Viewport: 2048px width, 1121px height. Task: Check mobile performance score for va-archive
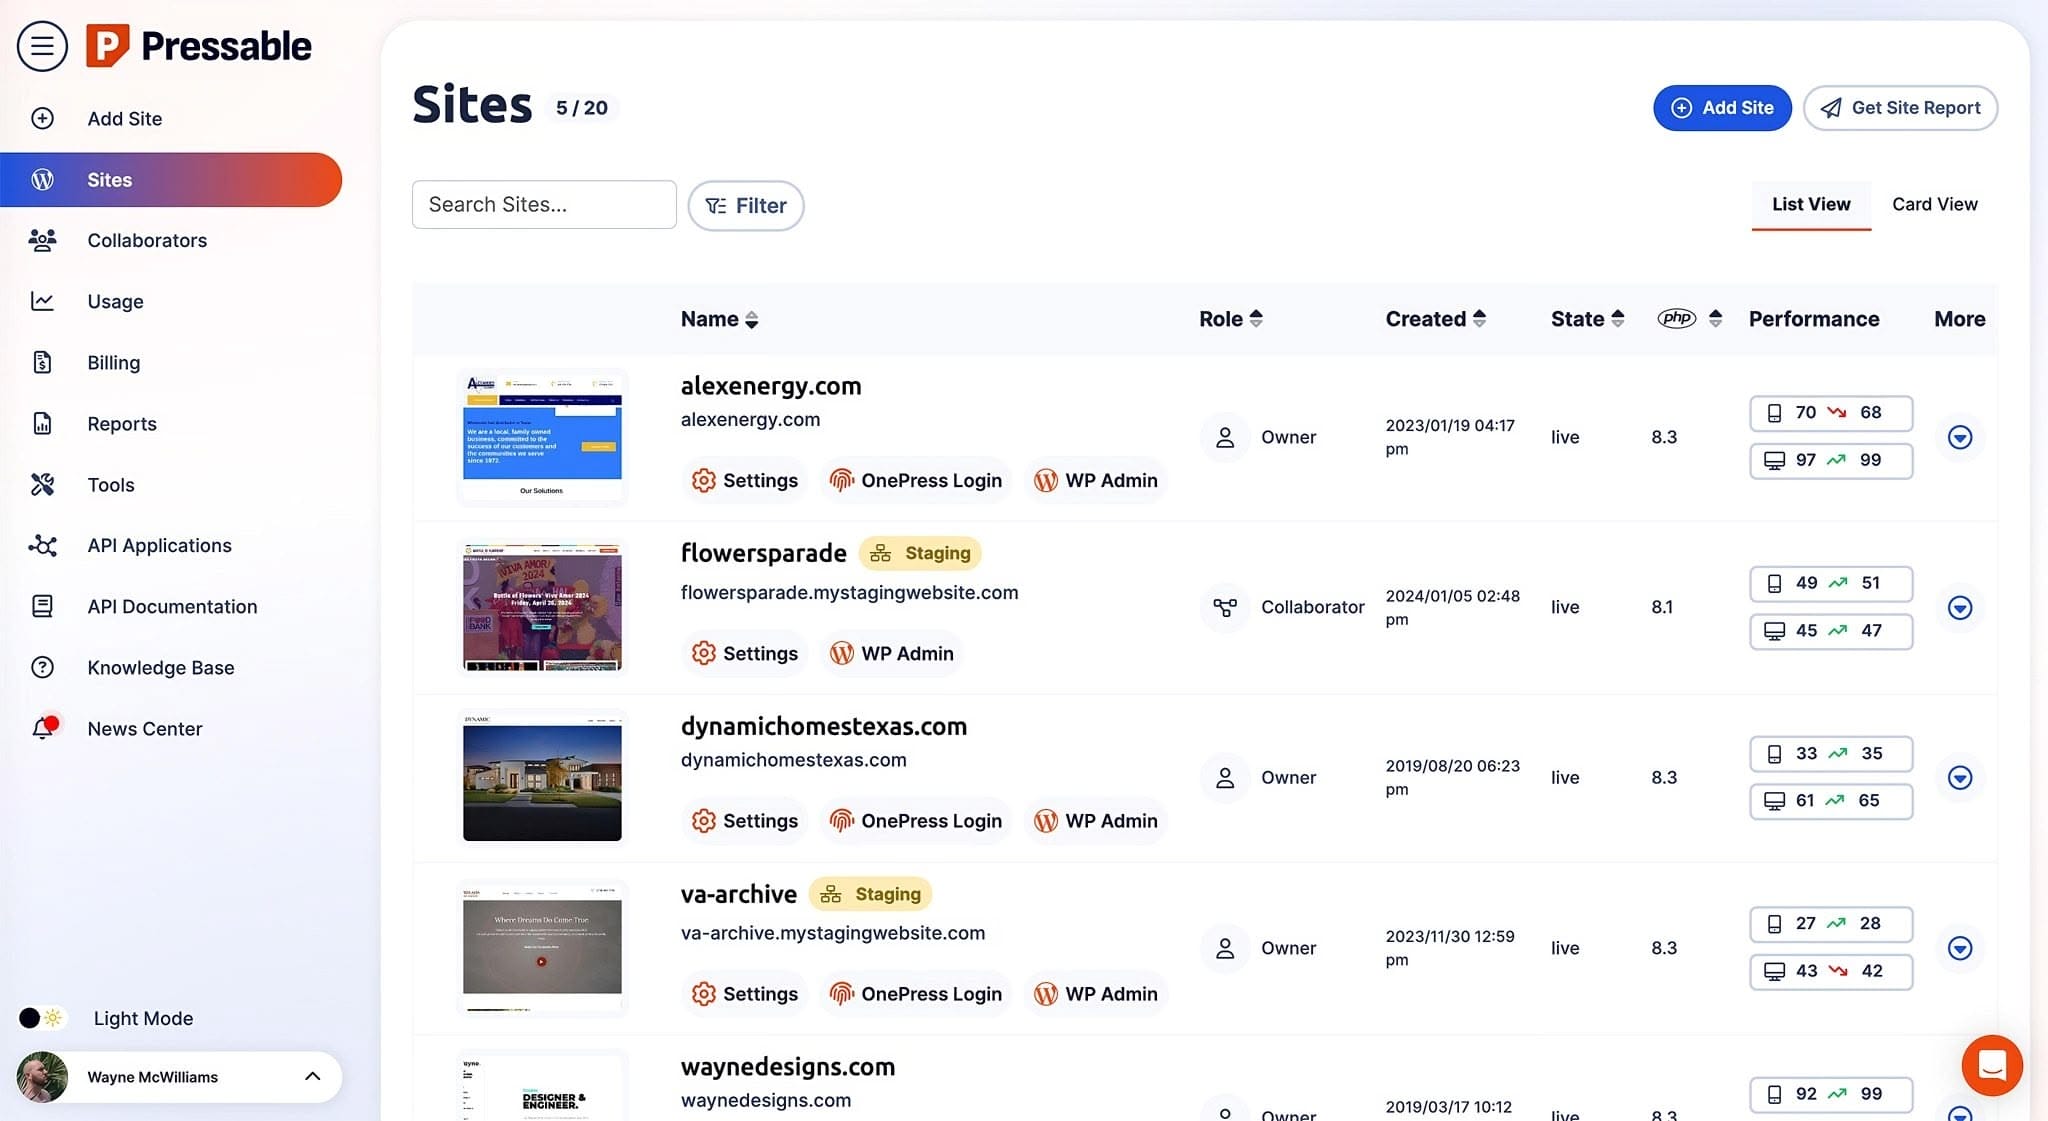(1830, 923)
